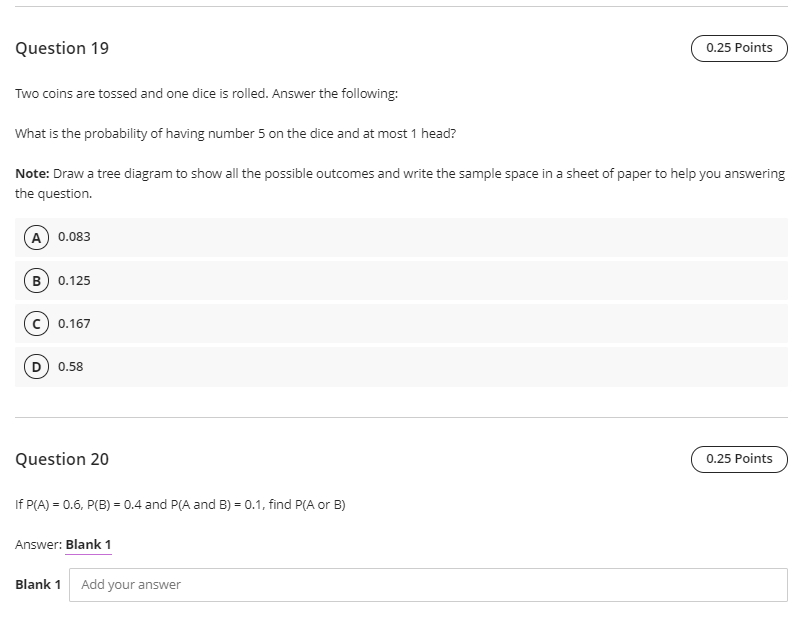This screenshot has height=629, width=797.
Task: Select option A radio circle
Action: point(36,237)
